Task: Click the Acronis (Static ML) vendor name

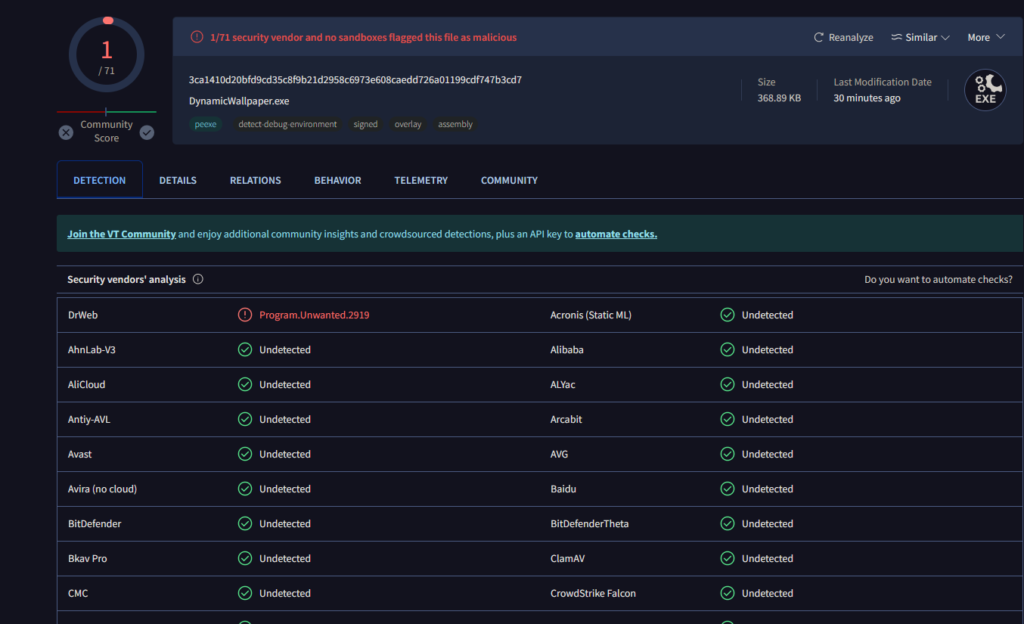Action: pos(591,315)
